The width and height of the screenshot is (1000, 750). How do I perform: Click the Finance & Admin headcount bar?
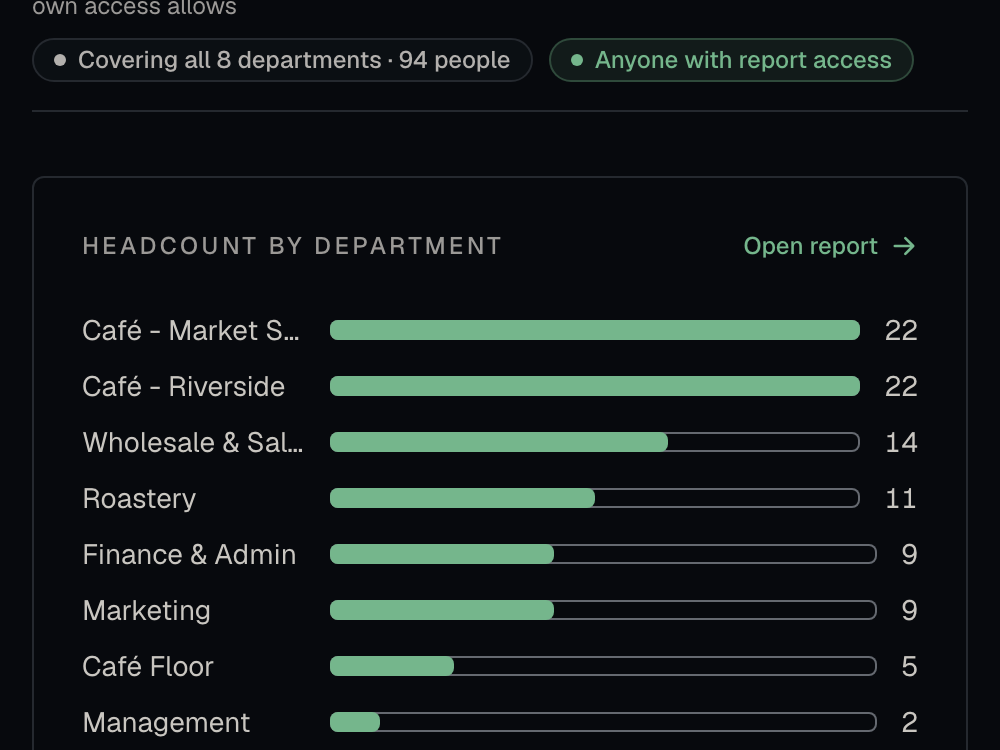point(603,554)
